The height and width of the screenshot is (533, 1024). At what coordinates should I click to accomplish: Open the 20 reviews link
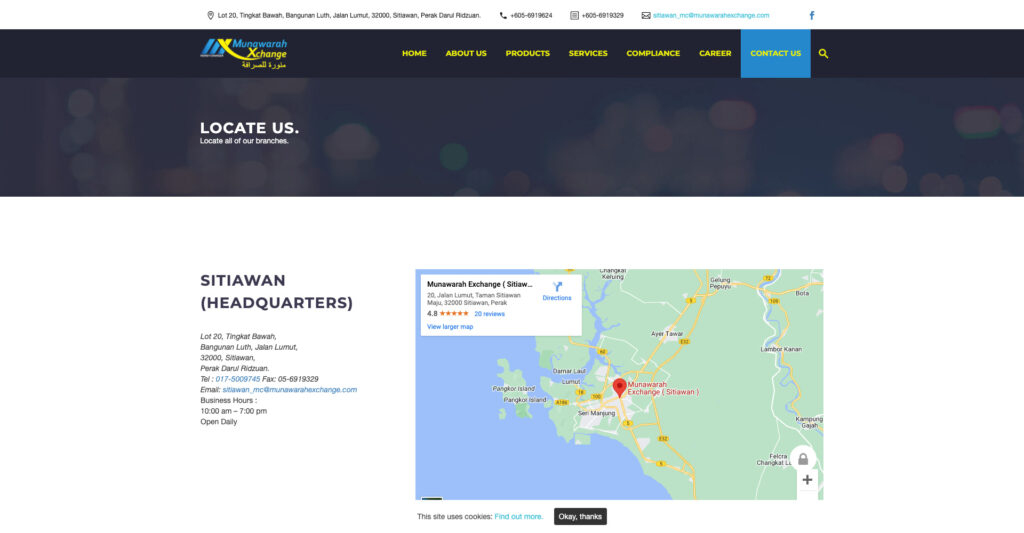489,314
